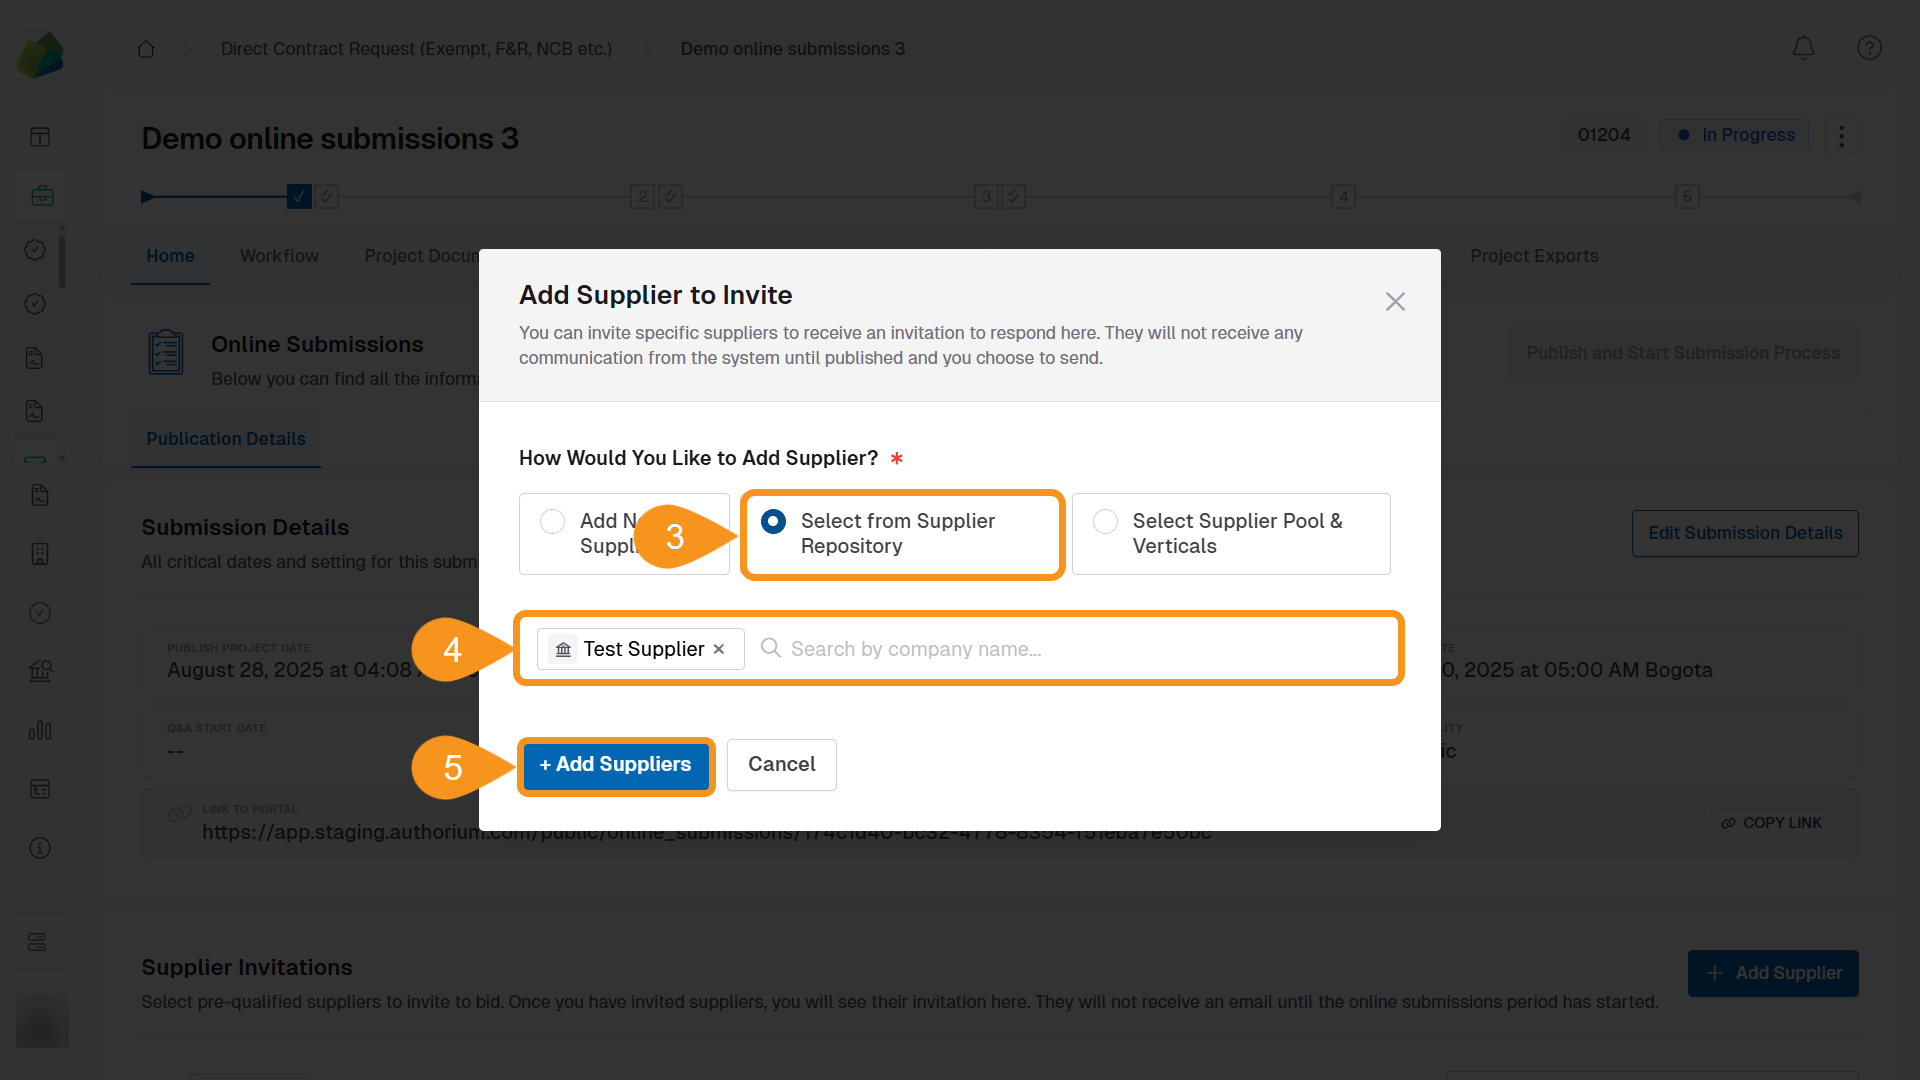Open the briefcase projects sidebar icon
Screen dimensions: 1920x1080
click(41, 196)
